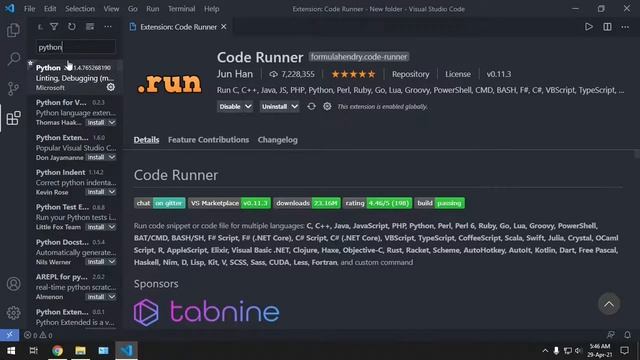640x360 pixels.
Task: Expand install options for Python for VSCode
Action: (112, 122)
